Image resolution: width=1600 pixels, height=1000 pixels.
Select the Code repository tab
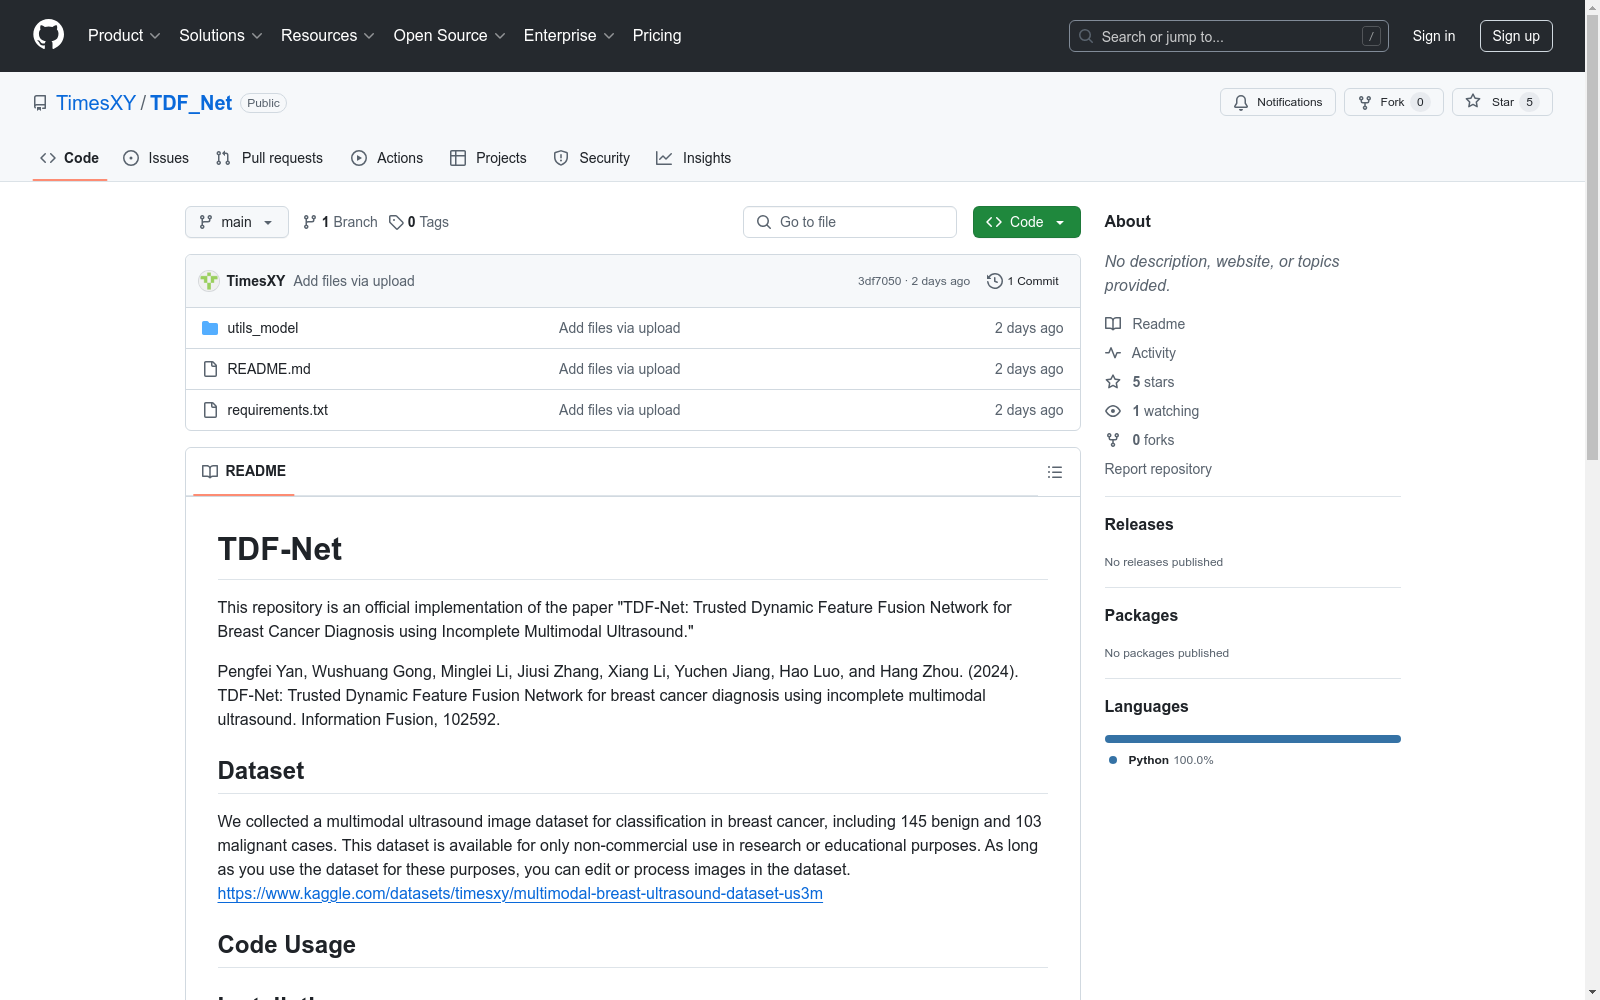(70, 158)
